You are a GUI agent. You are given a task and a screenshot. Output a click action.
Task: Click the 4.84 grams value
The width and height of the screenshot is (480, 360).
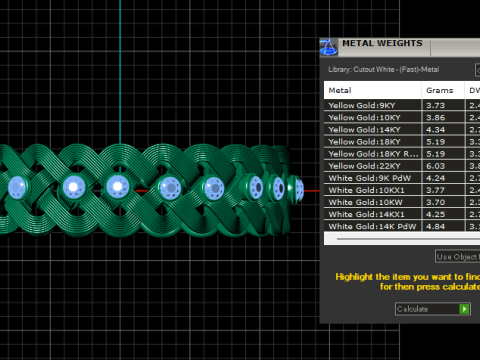coord(435,226)
